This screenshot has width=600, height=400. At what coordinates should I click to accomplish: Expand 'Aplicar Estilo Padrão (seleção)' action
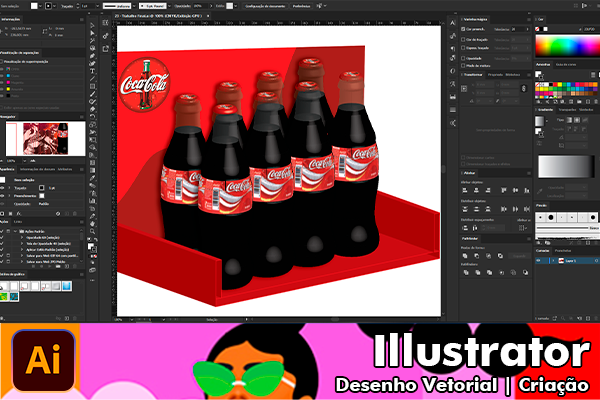[x=22, y=250]
